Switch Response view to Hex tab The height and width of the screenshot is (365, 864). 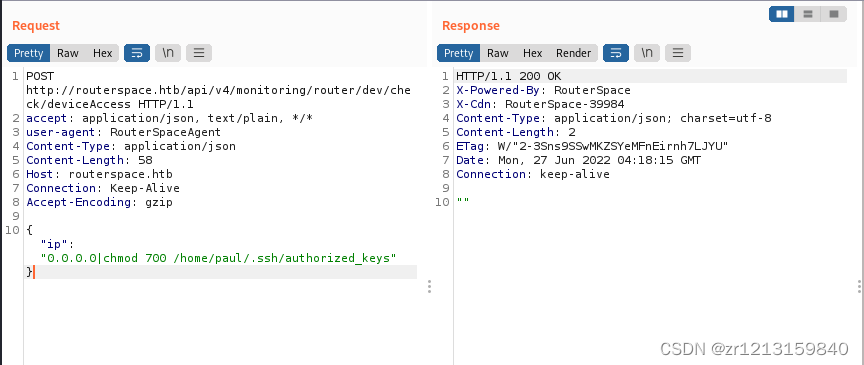point(532,53)
